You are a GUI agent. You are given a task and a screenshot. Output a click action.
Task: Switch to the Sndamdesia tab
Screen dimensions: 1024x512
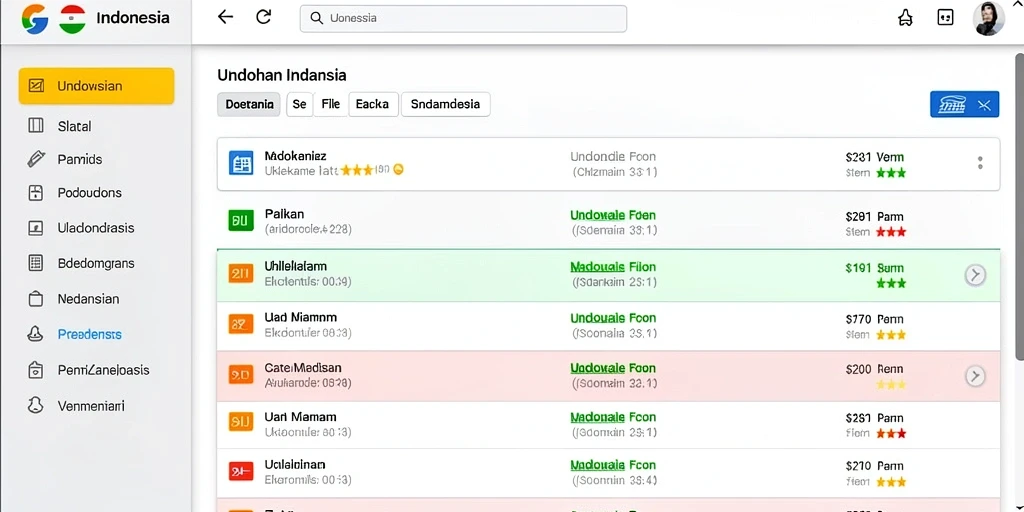click(x=445, y=104)
